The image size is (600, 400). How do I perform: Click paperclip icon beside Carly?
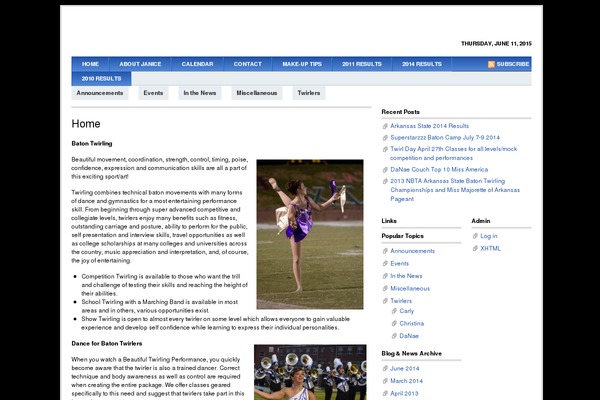pos(394,311)
